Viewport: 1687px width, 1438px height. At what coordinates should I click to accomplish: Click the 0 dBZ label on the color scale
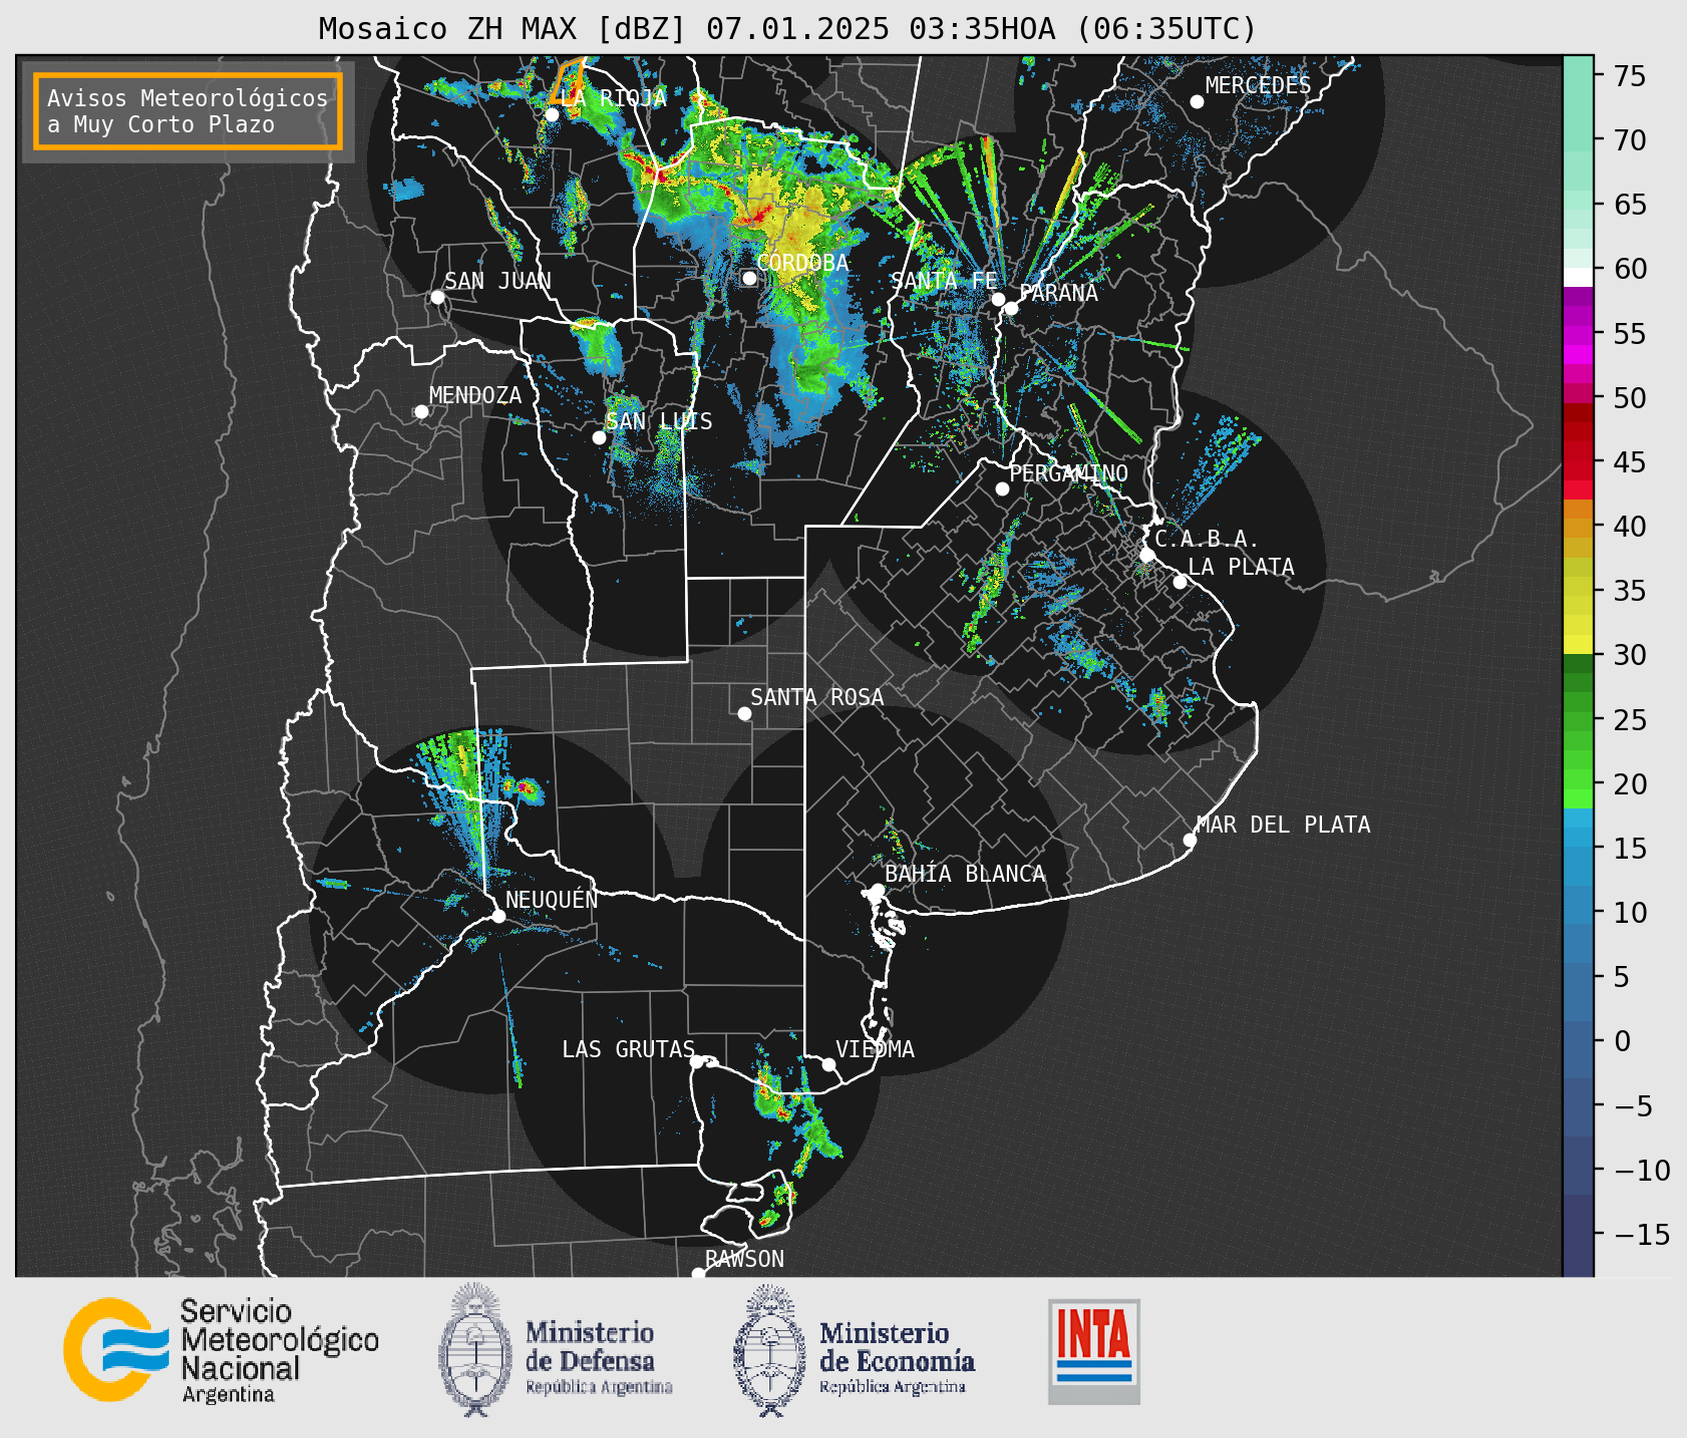point(1623,1041)
